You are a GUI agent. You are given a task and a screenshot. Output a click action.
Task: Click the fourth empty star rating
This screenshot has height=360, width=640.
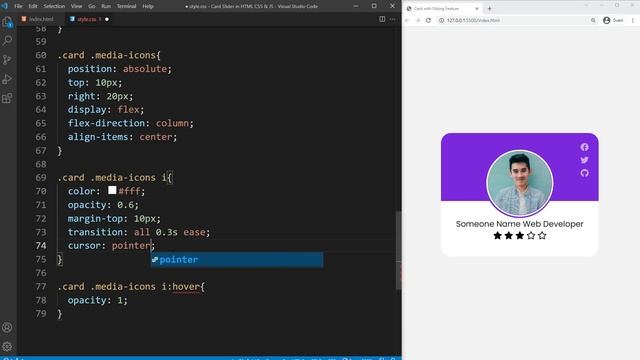coord(531,236)
